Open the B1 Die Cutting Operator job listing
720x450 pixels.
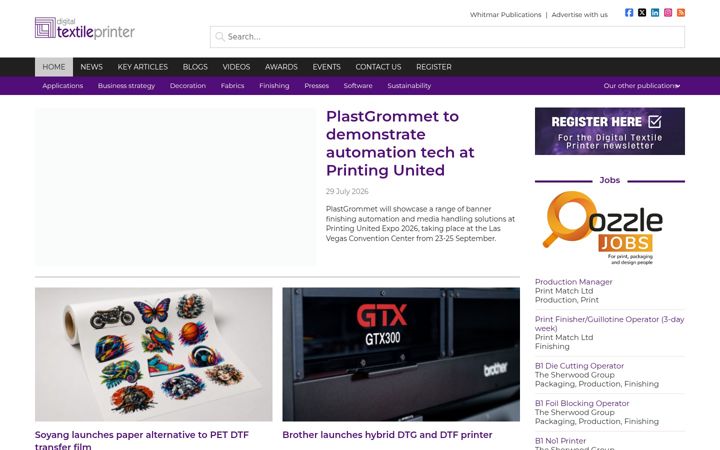pos(579,366)
